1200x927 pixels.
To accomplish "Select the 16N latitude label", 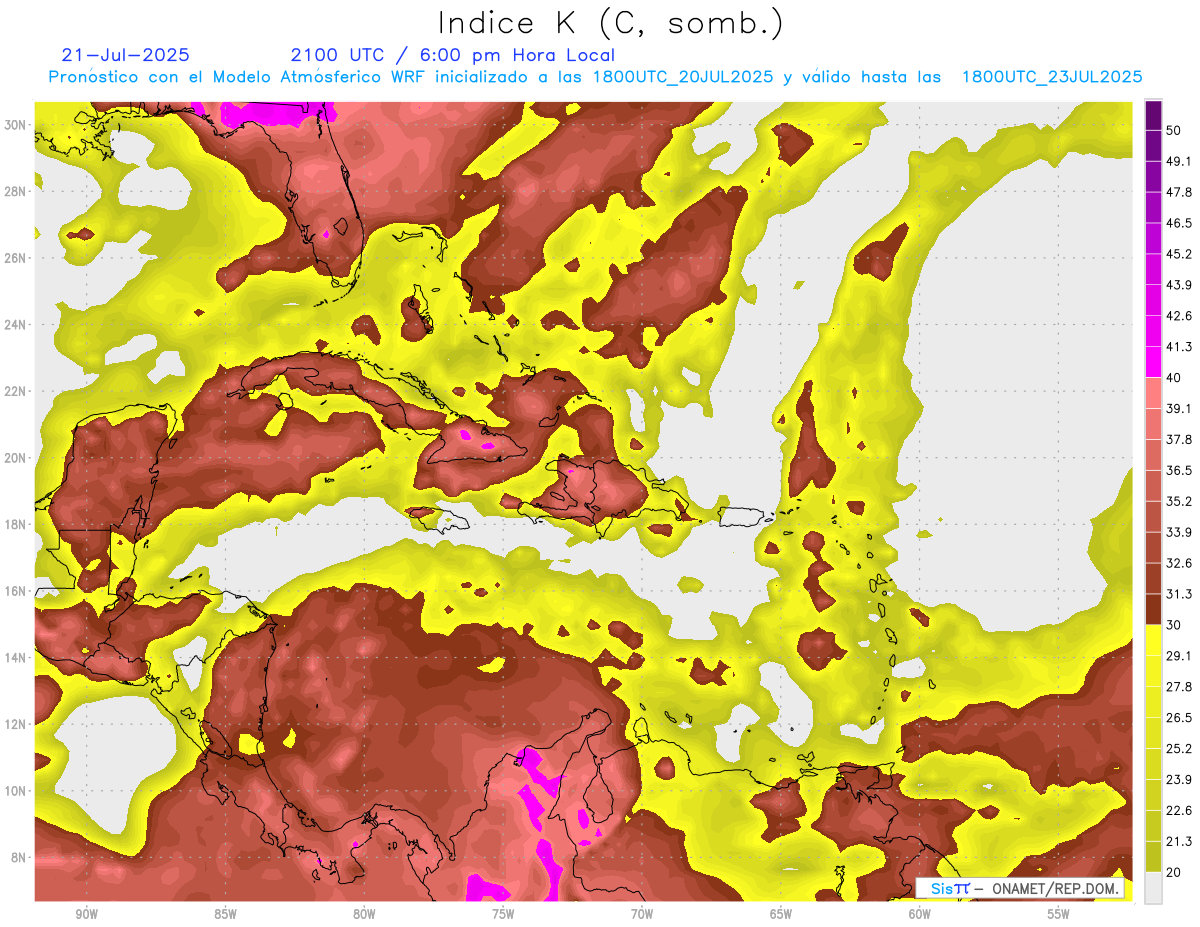I will point(17,591).
